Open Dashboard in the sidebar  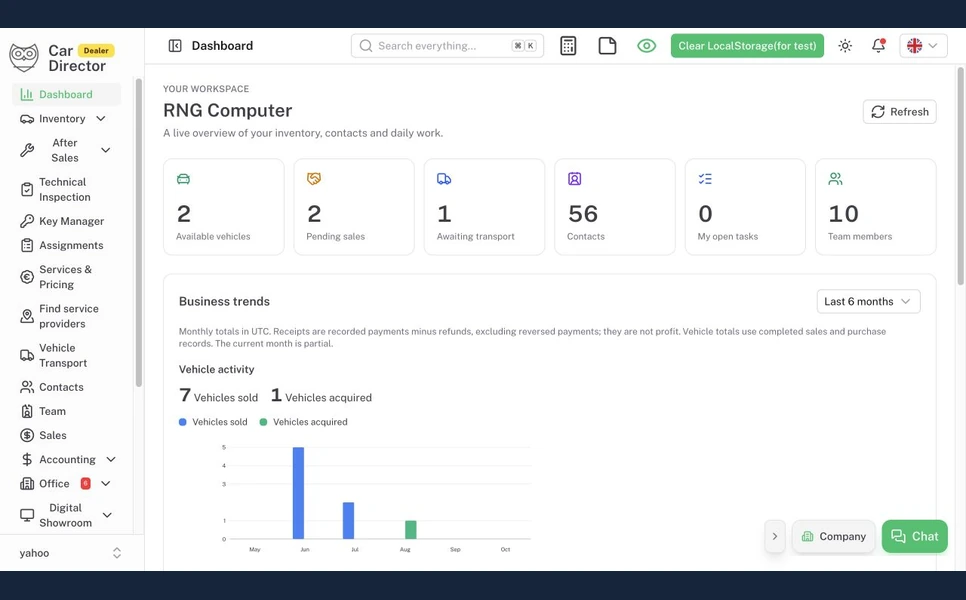click(x=66, y=94)
